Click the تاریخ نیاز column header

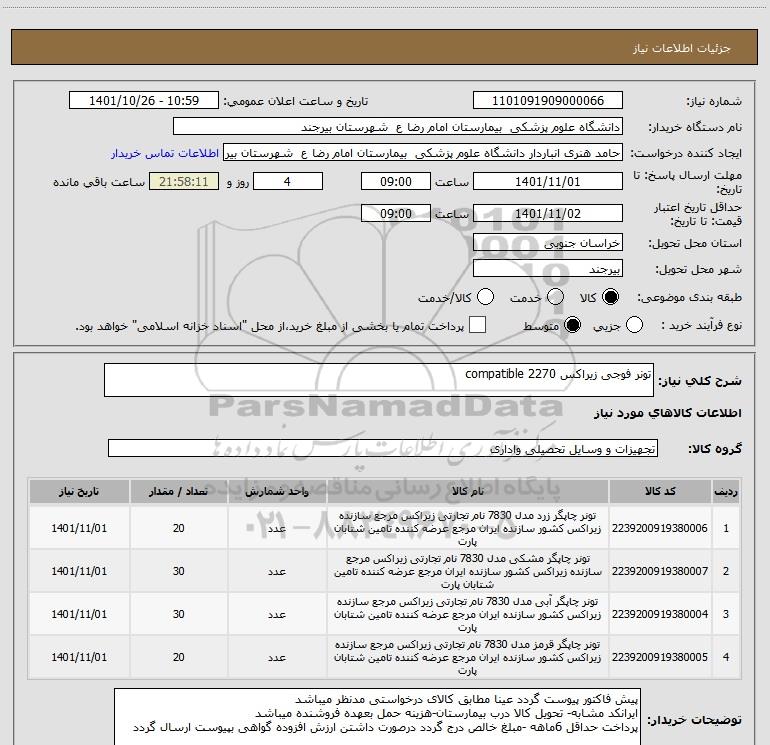coord(79,492)
